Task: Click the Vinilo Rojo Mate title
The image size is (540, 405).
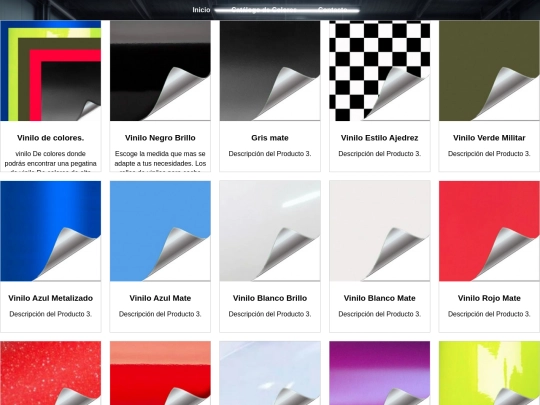Action: (489, 298)
